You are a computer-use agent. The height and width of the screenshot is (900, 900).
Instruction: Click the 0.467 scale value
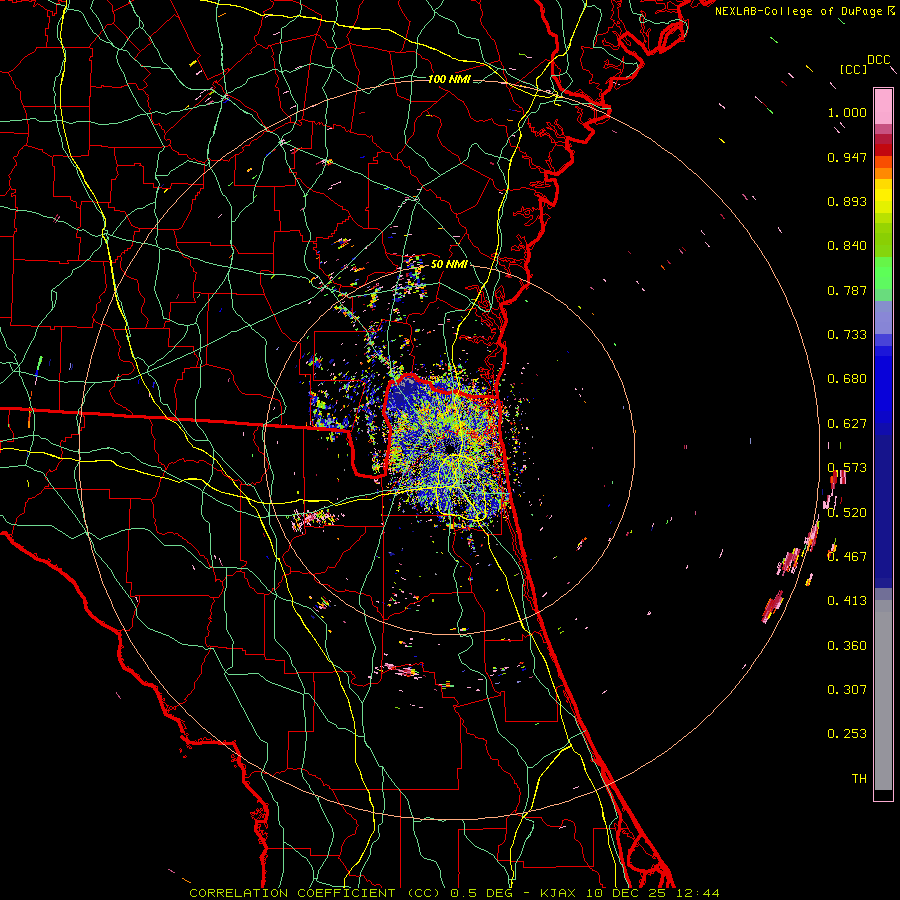coord(847,557)
